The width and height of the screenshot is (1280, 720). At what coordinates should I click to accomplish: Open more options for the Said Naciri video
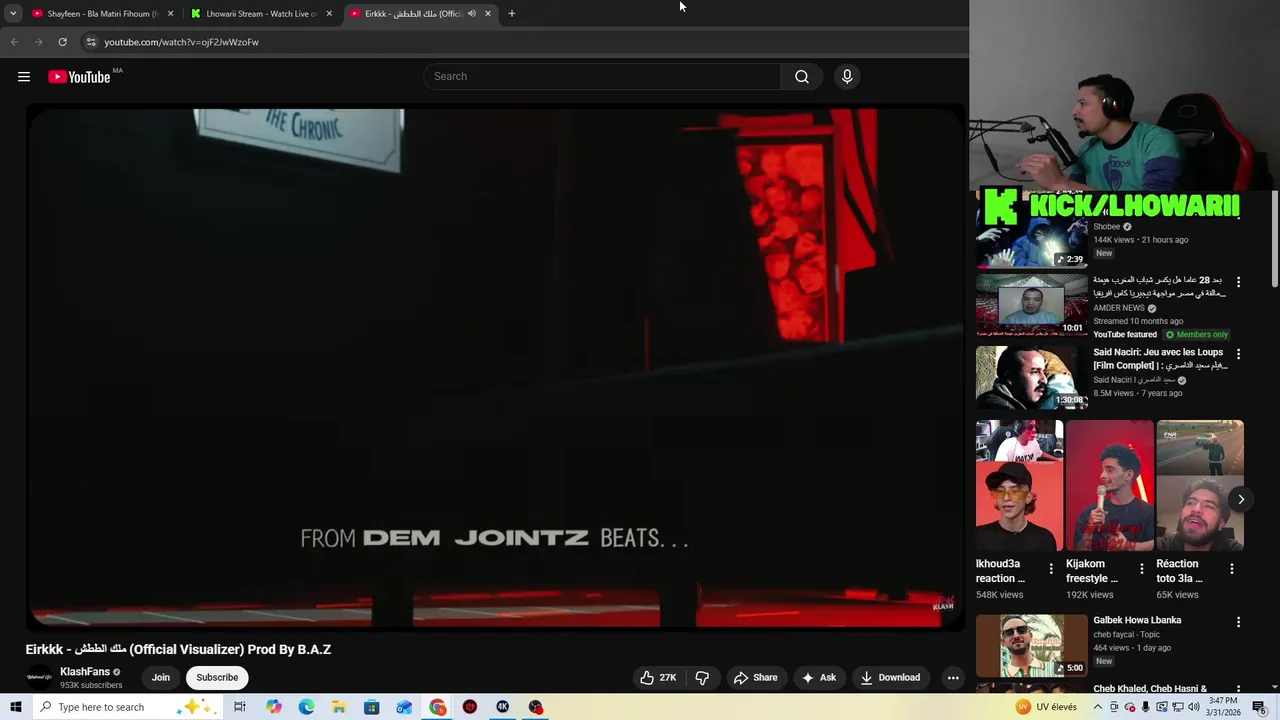[x=1238, y=354]
